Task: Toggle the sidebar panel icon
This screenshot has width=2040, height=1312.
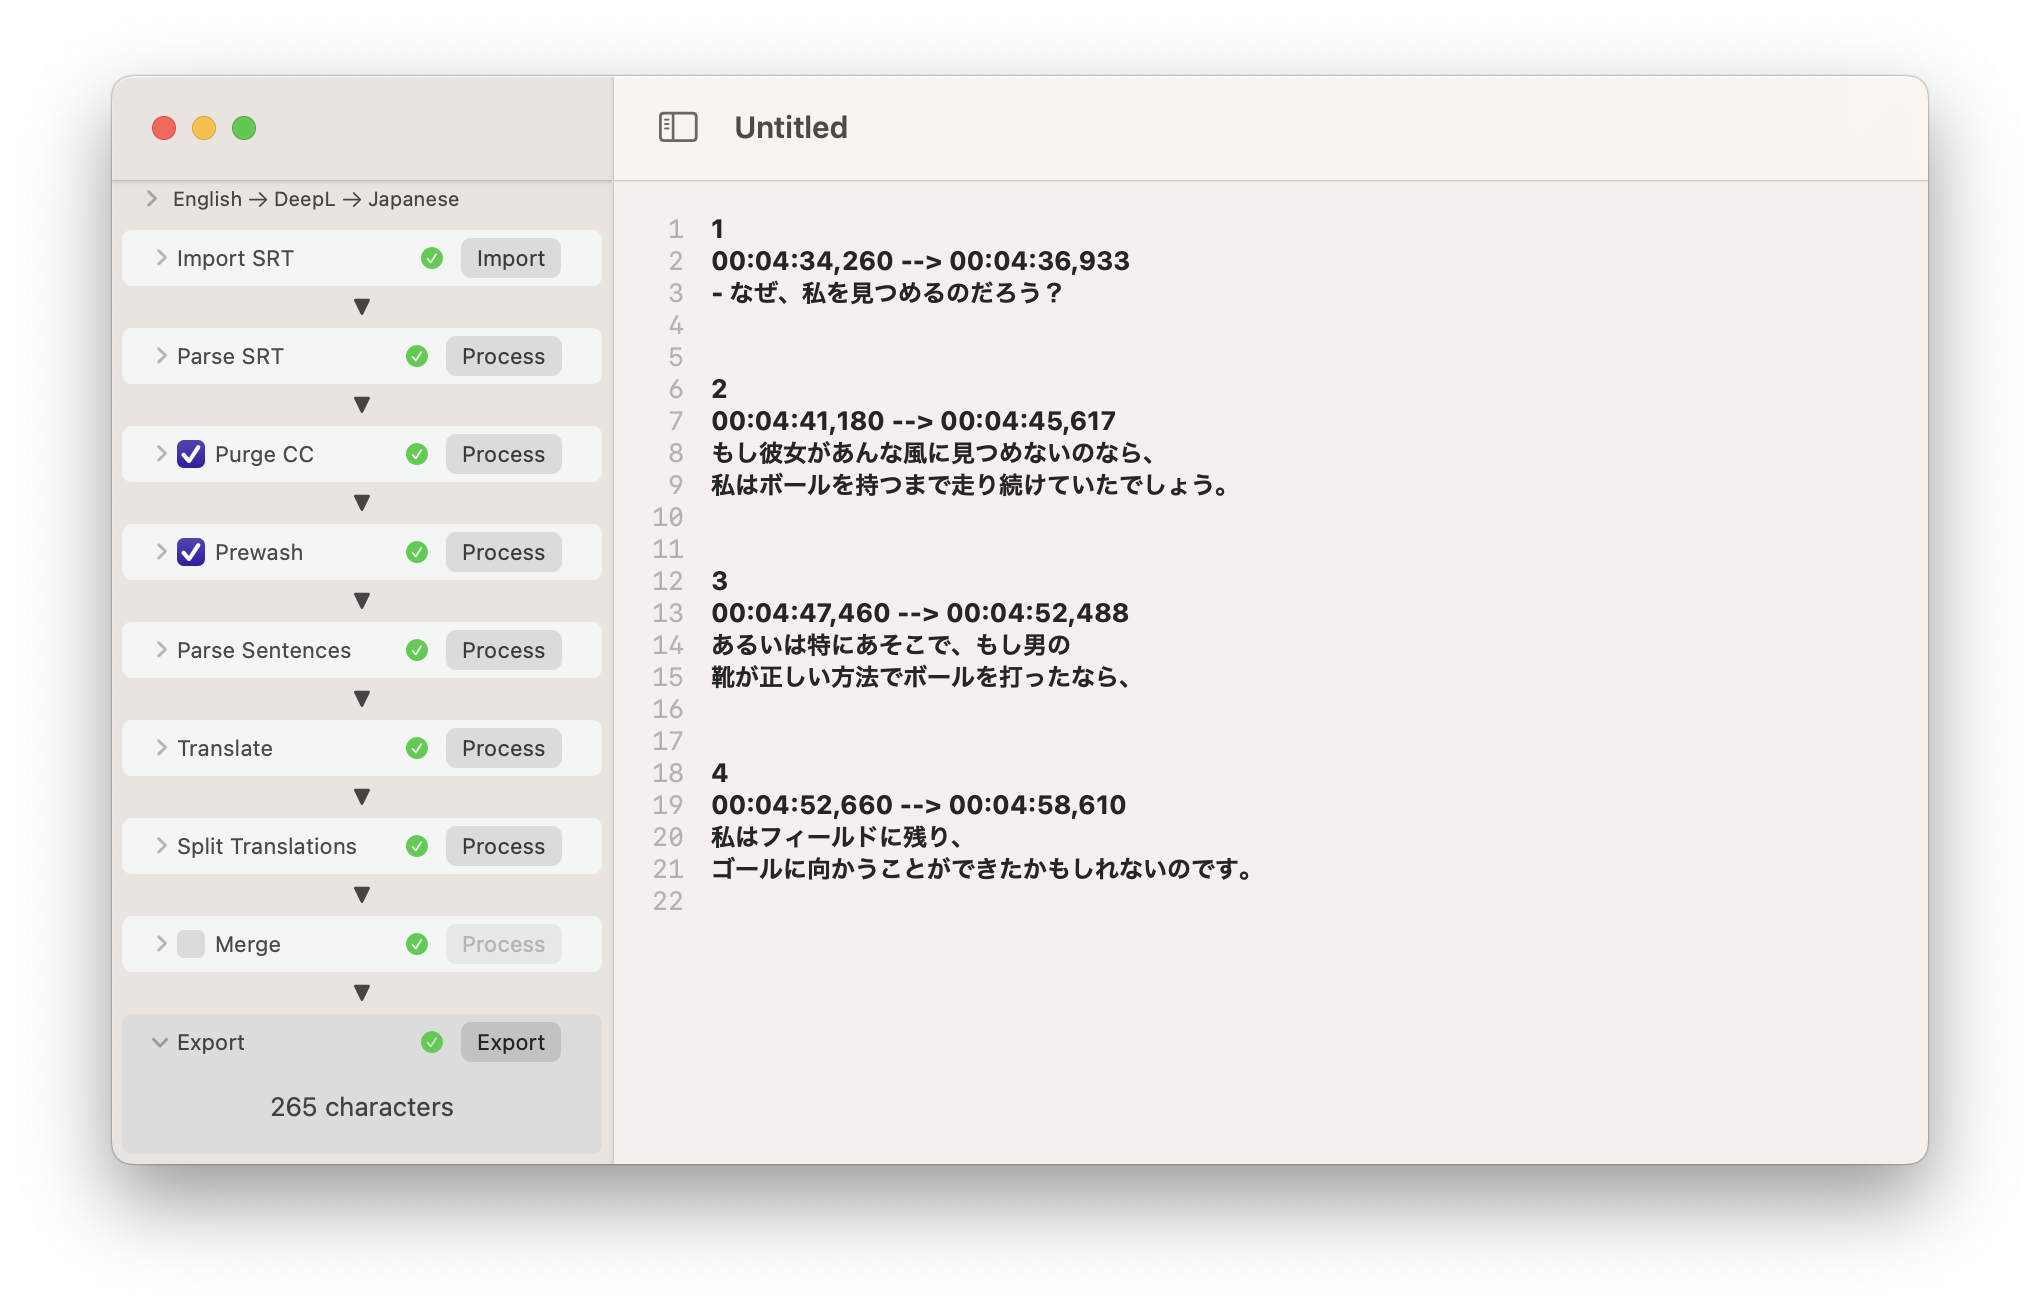Action: click(678, 127)
